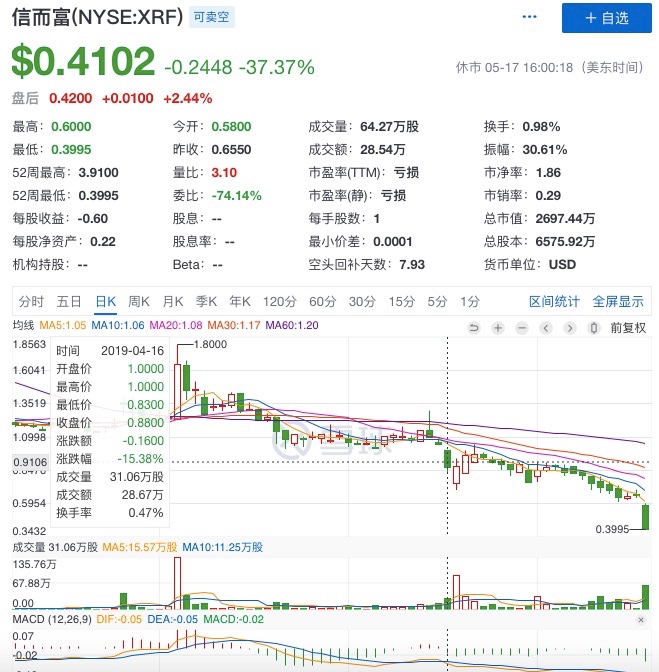Click the 涨跌幅 -15.38% tooltip row
This screenshot has height=672, width=659.
click(x=110, y=459)
